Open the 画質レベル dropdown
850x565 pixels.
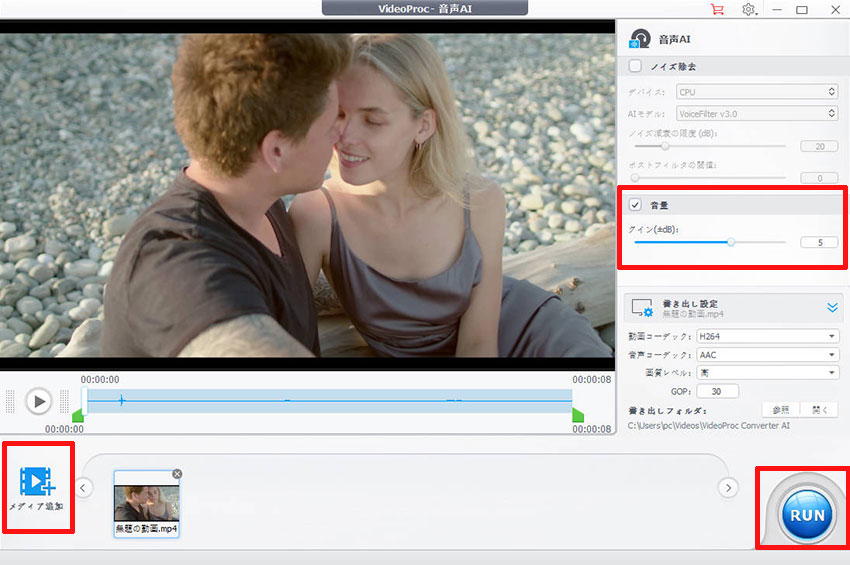(x=768, y=373)
